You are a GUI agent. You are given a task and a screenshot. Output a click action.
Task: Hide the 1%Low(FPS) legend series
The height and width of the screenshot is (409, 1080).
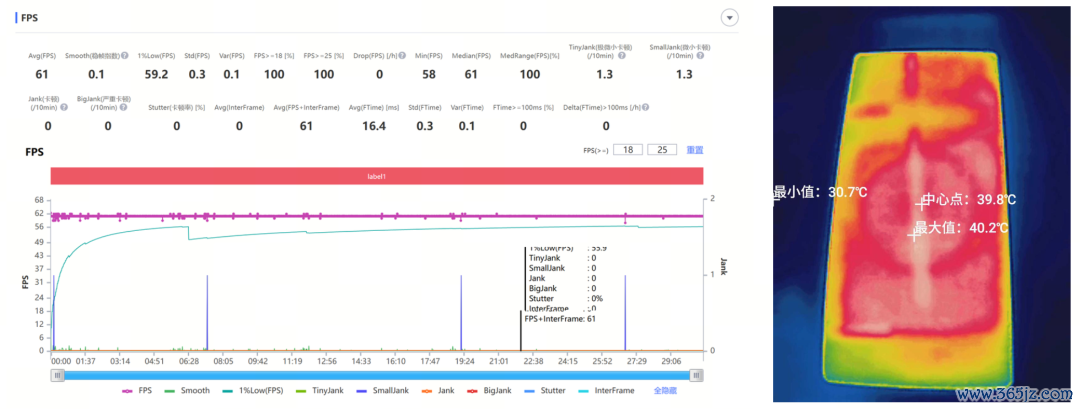tap(252, 390)
